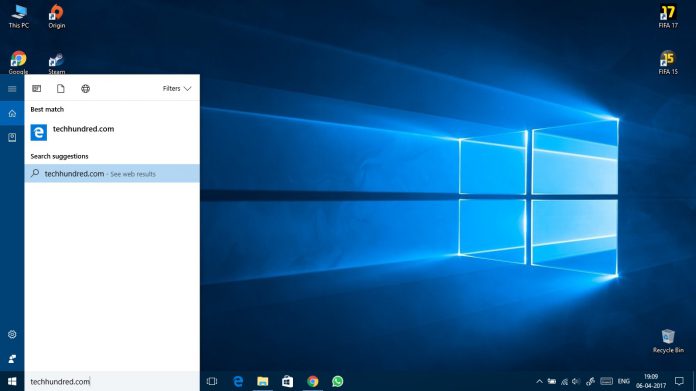Open Microsoft Store from taskbar
The height and width of the screenshot is (391, 696).
click(288, 381)
